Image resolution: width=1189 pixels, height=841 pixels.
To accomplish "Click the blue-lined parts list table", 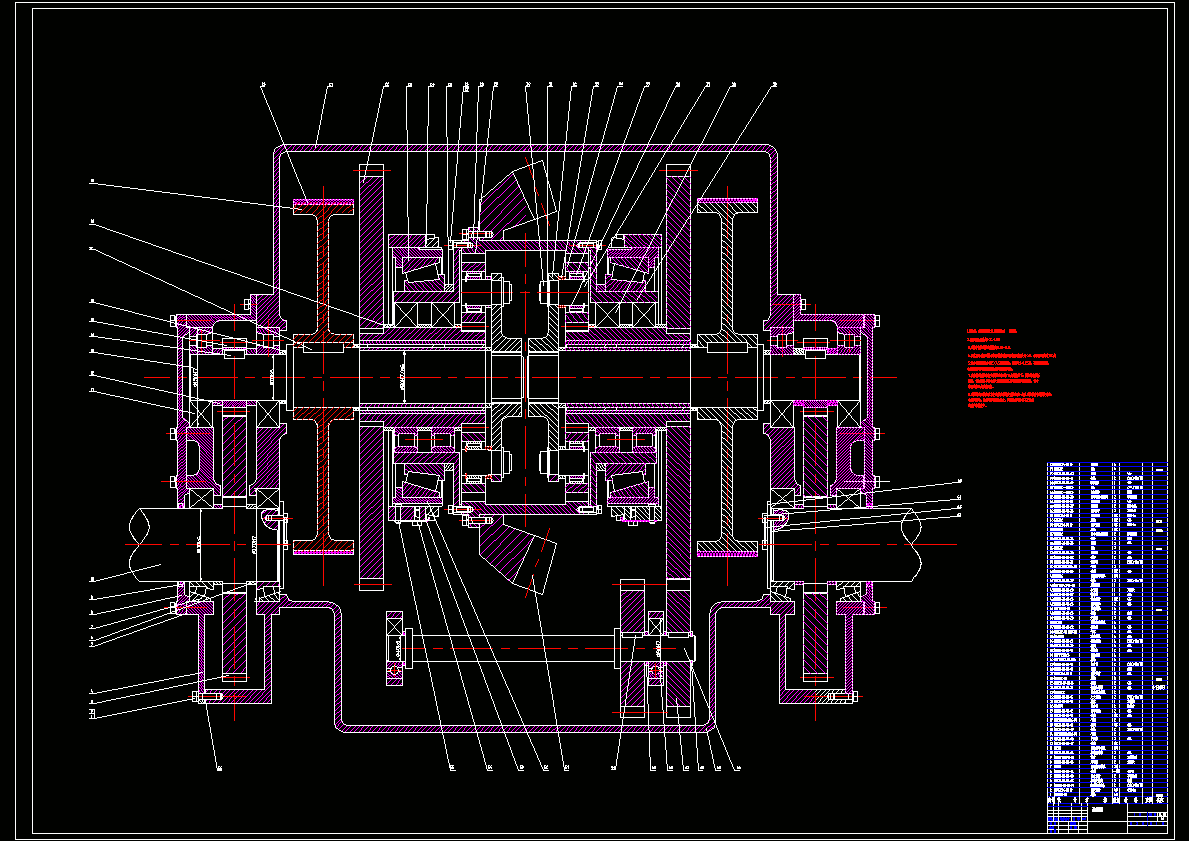I will coord(1107,632).
